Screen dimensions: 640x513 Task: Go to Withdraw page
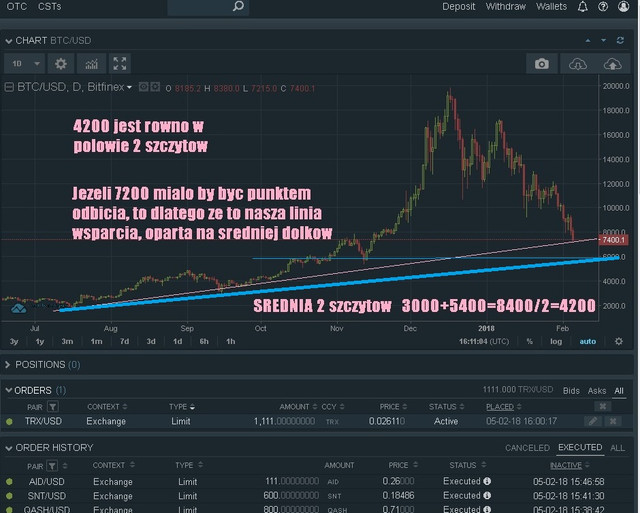click(505, 7)
